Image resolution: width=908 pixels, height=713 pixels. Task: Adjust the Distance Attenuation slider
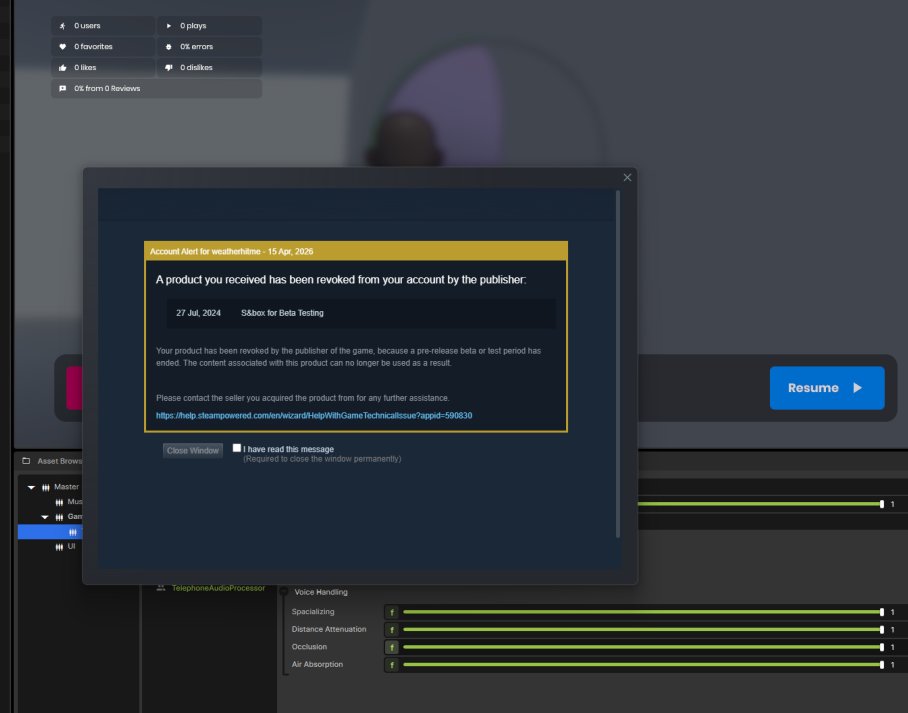[x=643, y=629]
